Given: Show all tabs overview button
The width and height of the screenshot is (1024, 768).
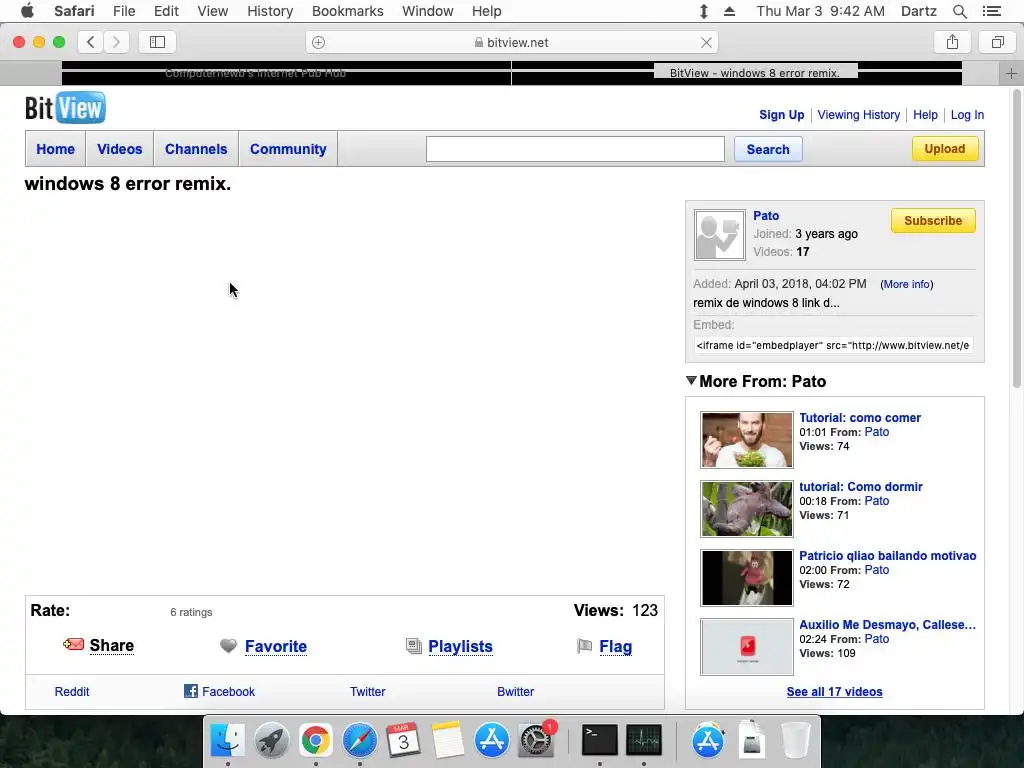Looking at the screenshot, I should coord(997,42).
